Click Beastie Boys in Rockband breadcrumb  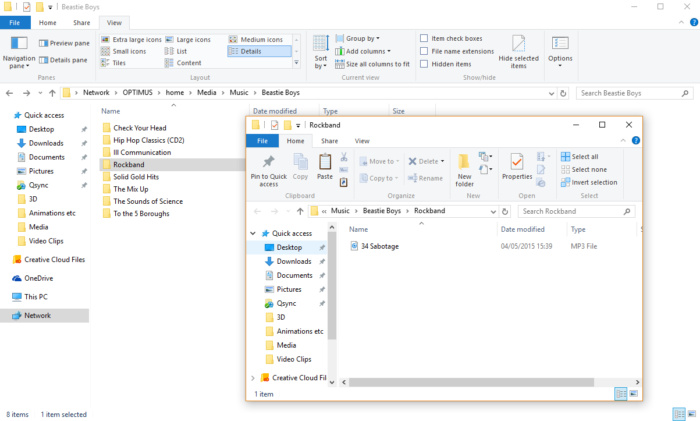pyautogui.click(x=382, y=211)
